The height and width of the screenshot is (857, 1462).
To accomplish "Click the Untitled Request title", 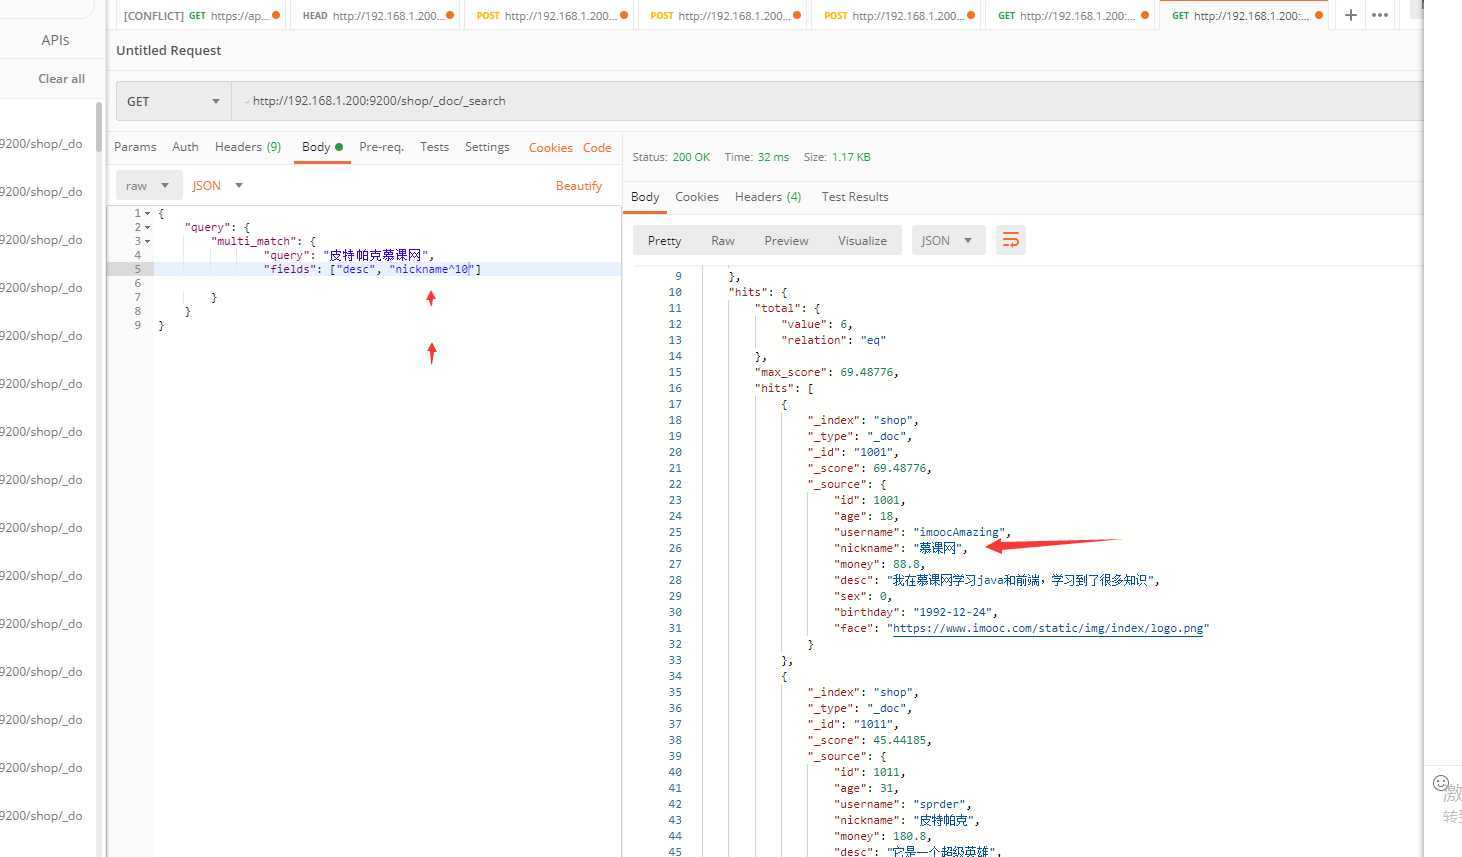I will (x=169, y=50).
